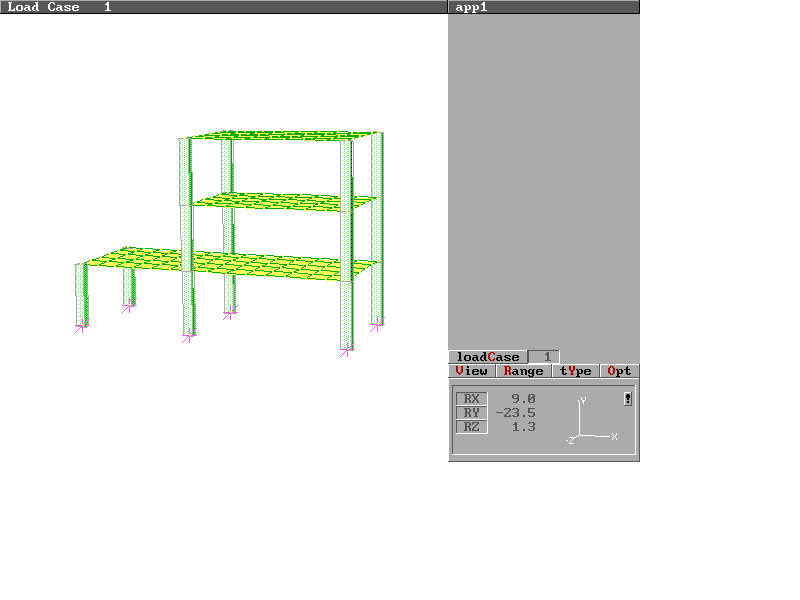Select the middle floor slab of the structure

pos(285,201)
